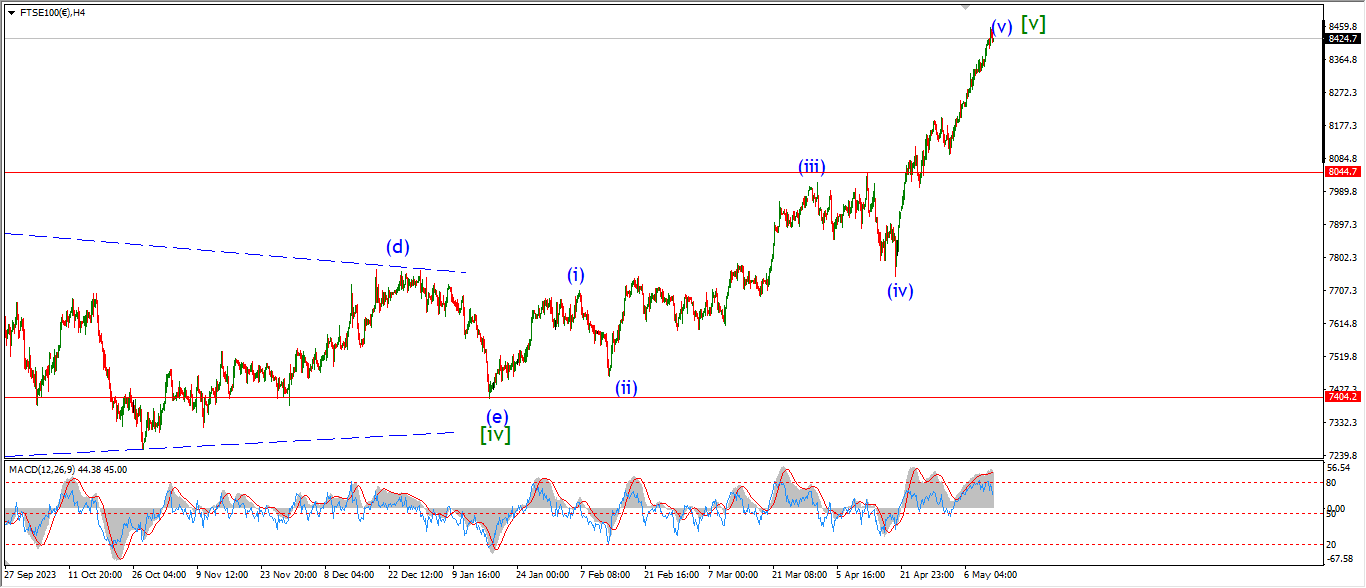Screen dimensions: 1366x588
Task: Click the blue (i) wave label
Action: pyautogui.click(x=576, y=275)
